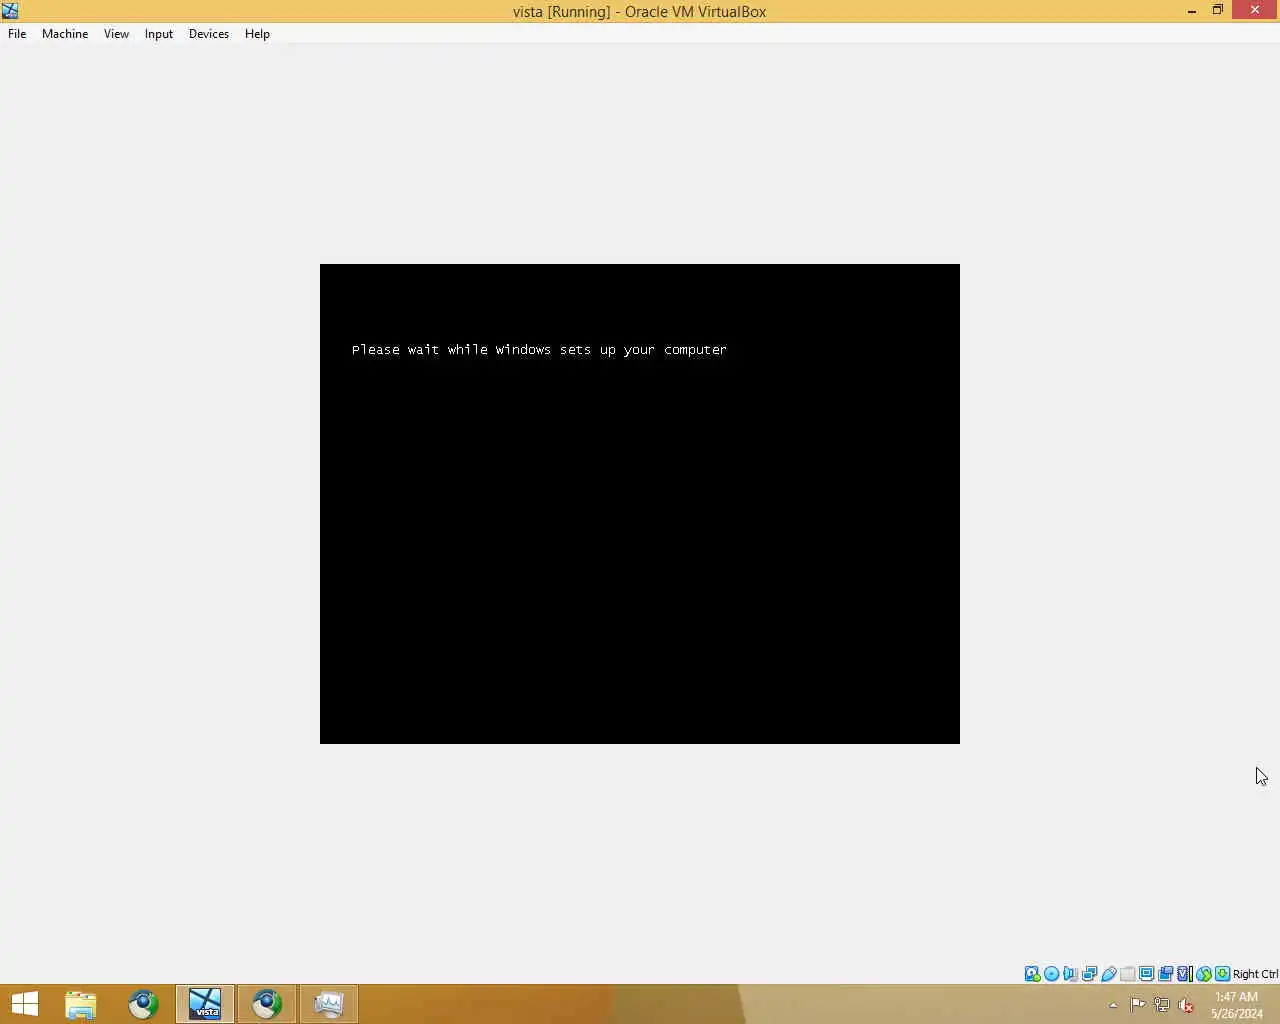
Task: Close the VirtualBox VM window
Action: pos(1255,11)
